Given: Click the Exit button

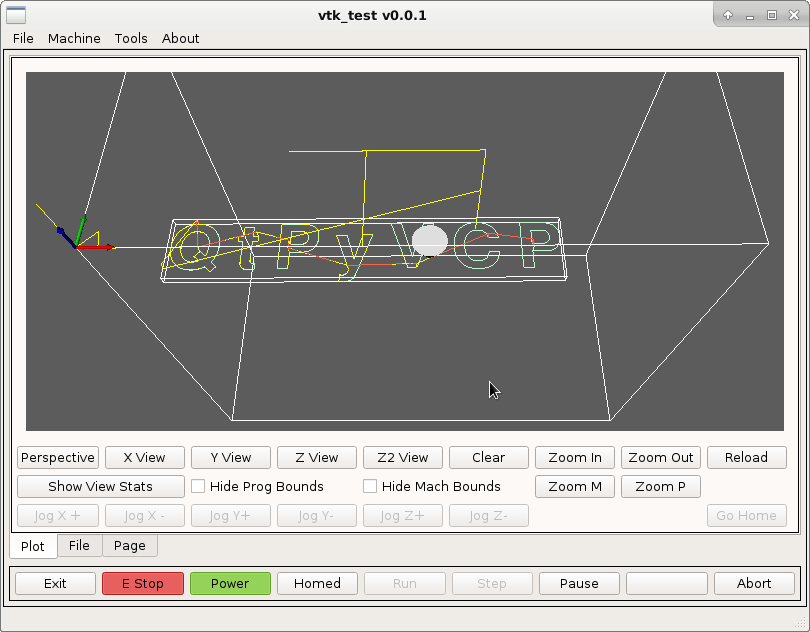Looking at the screenshot, I should point(55,583).
